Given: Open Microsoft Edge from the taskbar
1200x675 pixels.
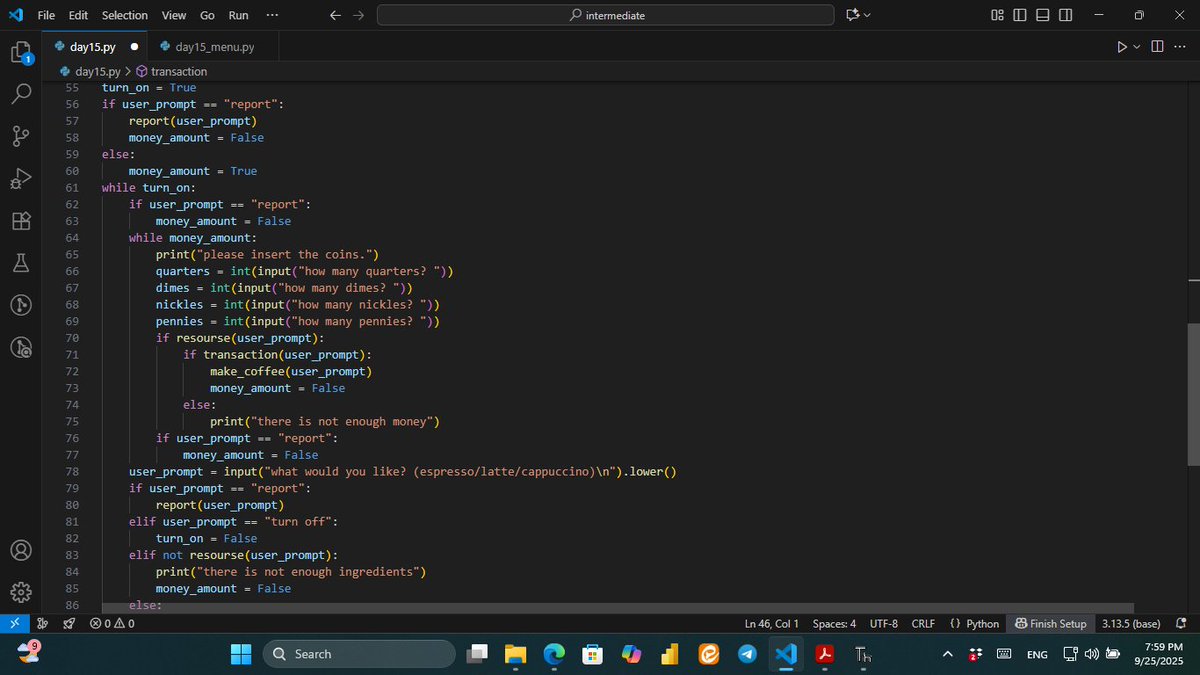Looking at the screenshot, I should (x=554, y=654).
